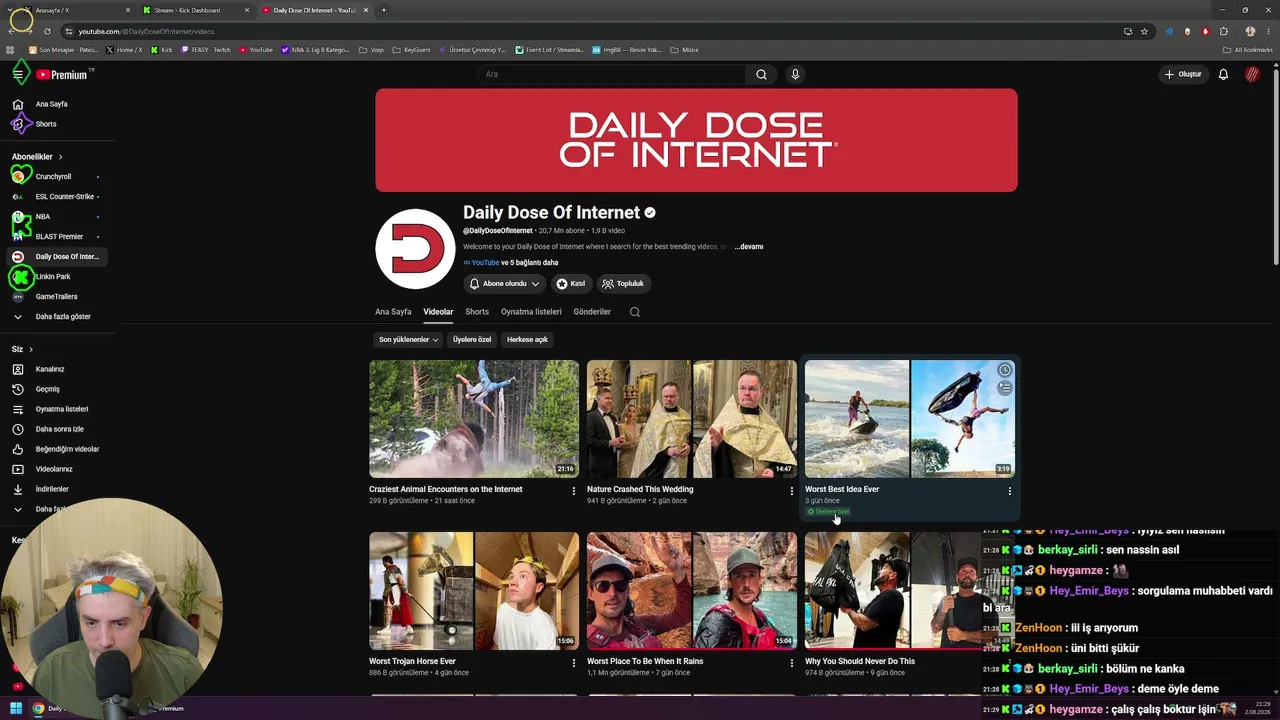Go back with the browser back arrow
The height and width of the screenshot is (720, 1280).
click(x=12, y=31)
